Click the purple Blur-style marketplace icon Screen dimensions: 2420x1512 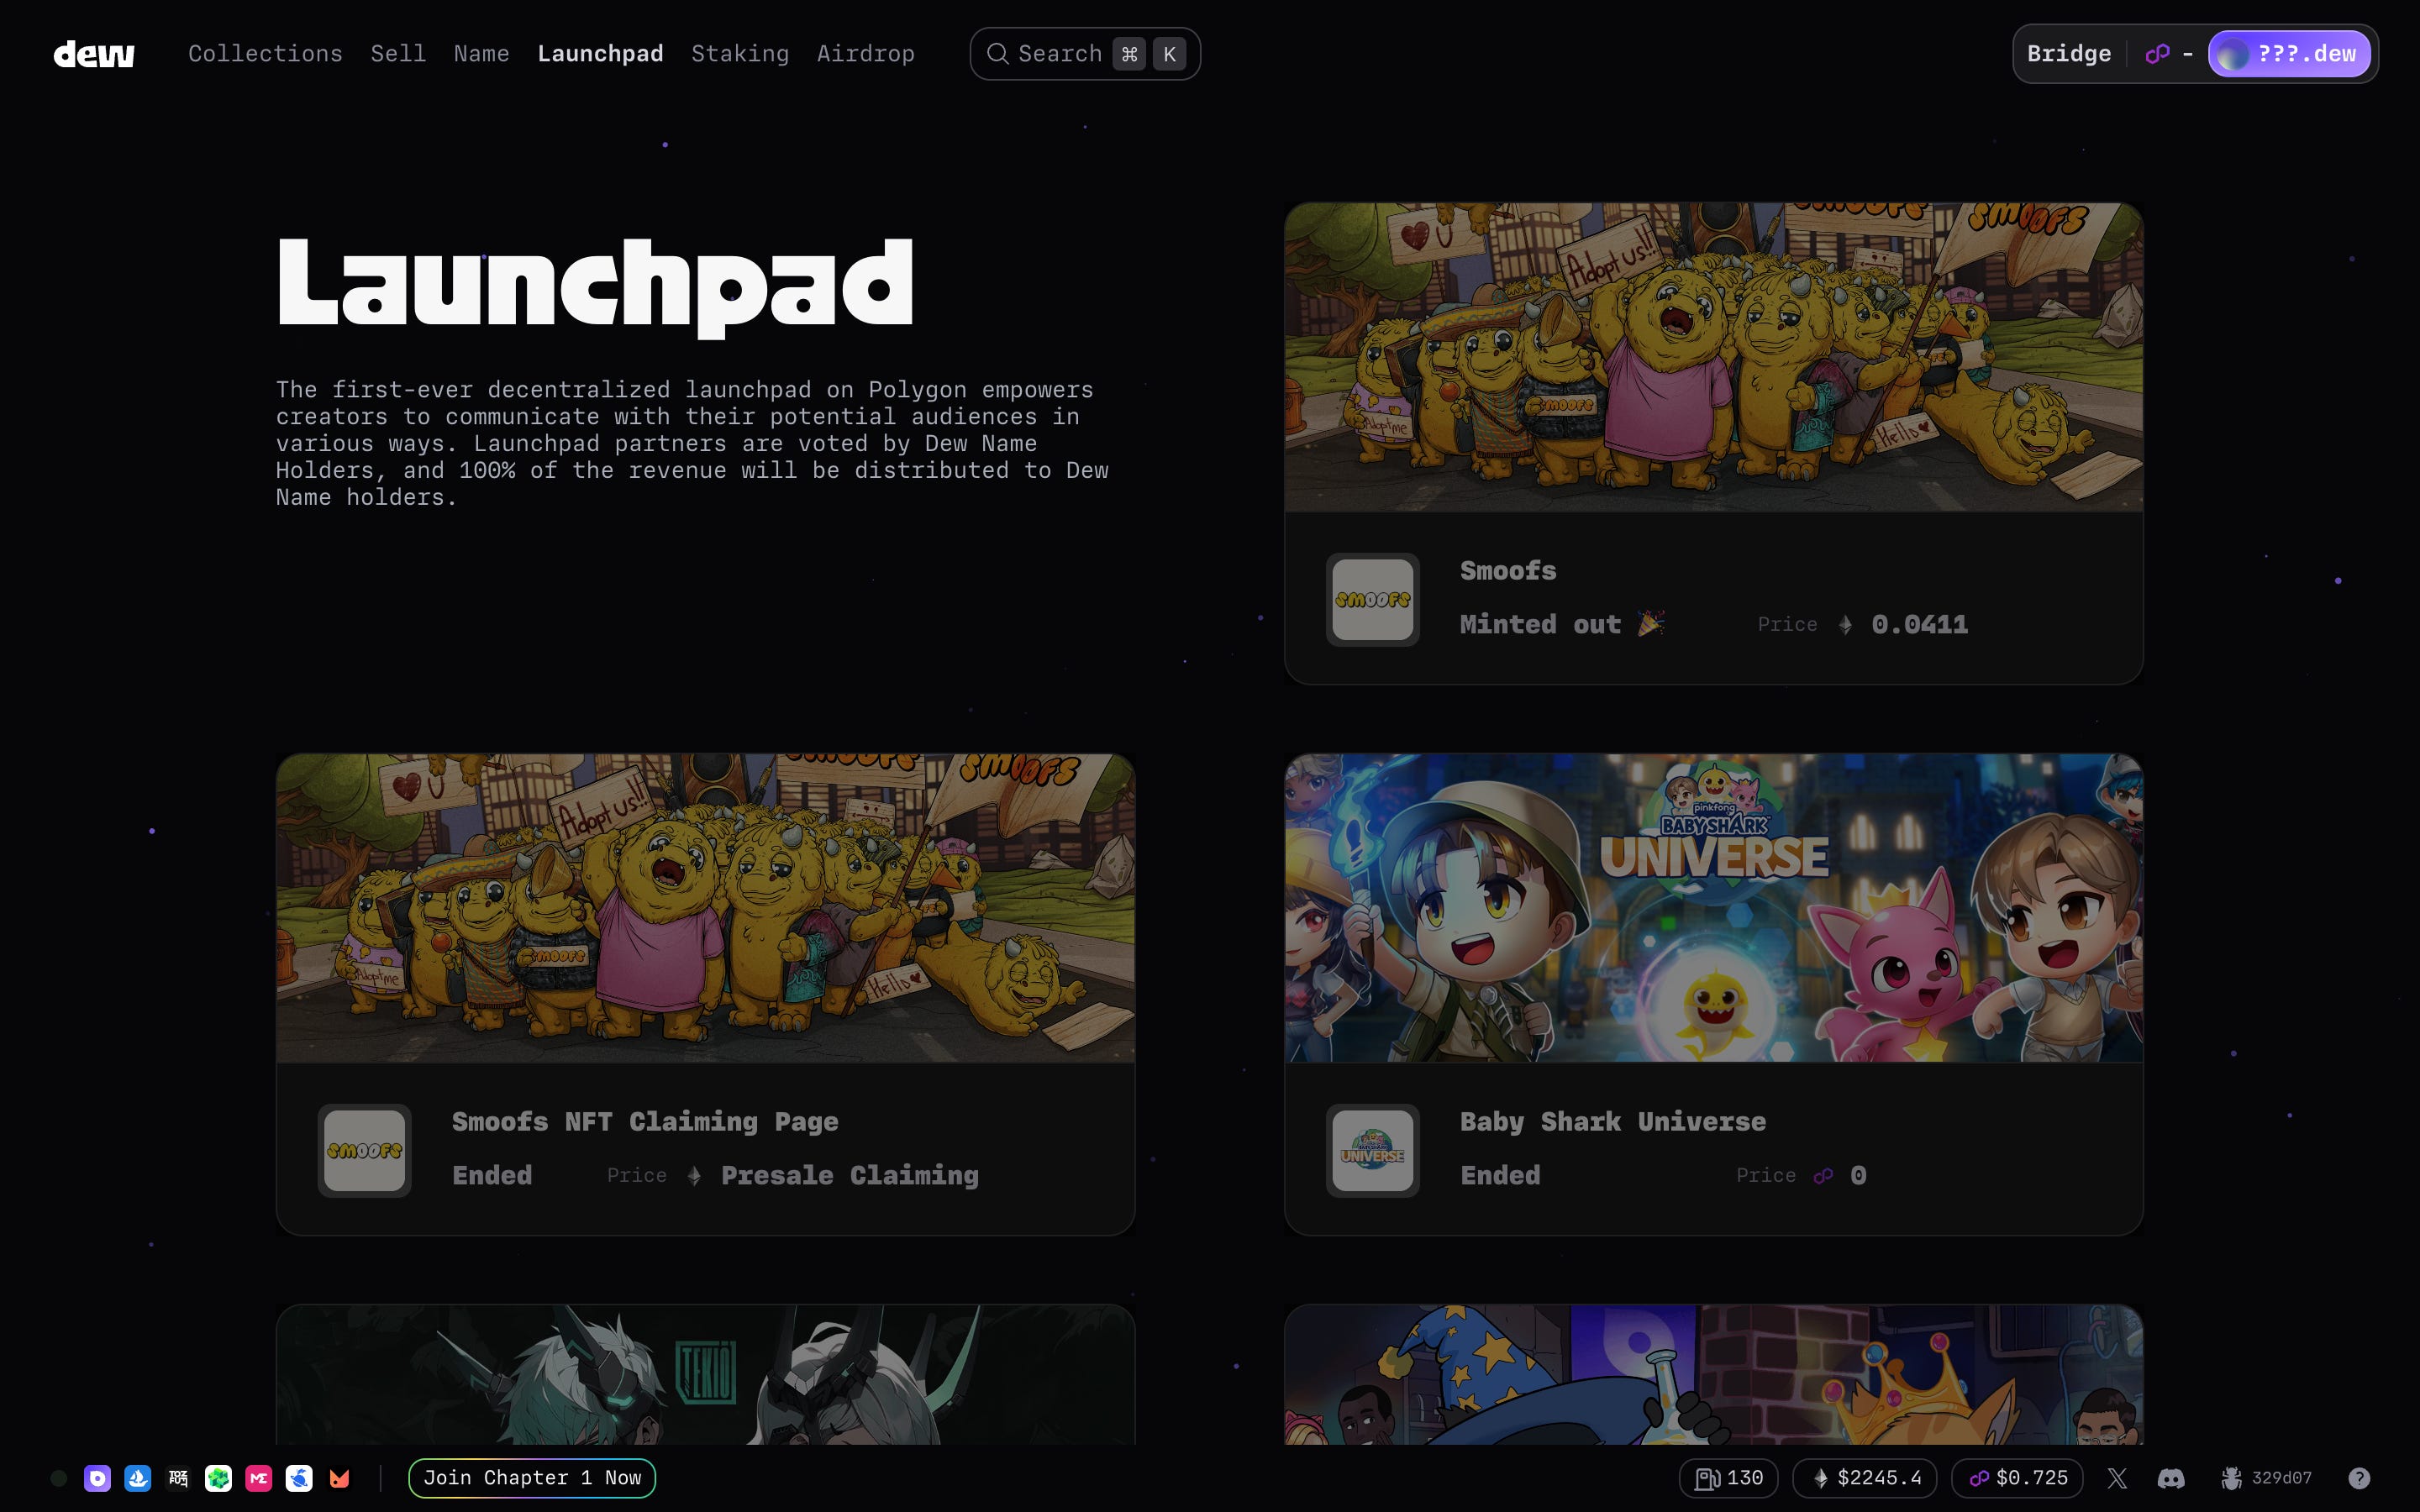97,1478
